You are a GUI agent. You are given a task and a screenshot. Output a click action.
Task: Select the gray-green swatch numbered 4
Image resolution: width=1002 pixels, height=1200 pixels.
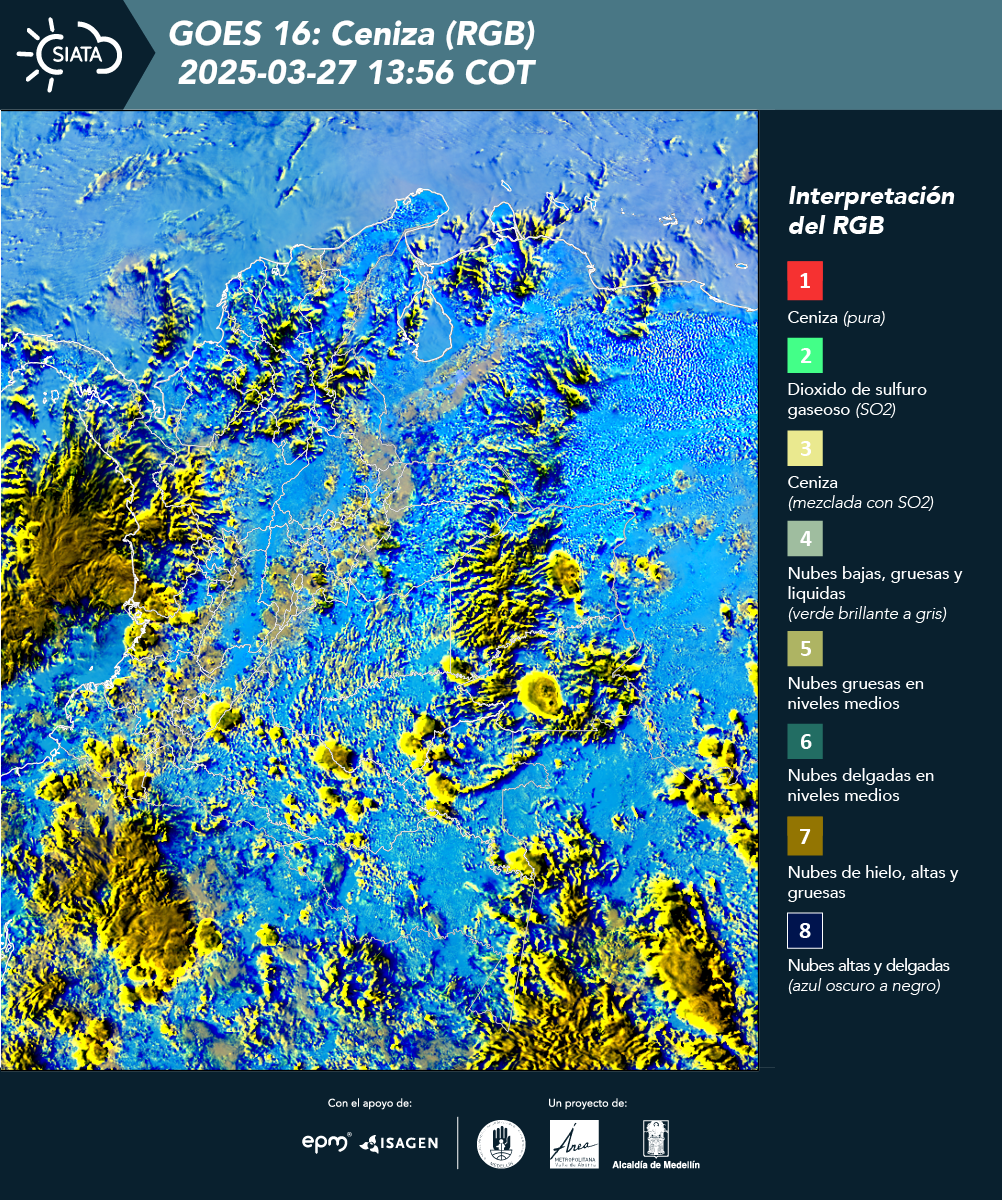(x=805, y=538)
